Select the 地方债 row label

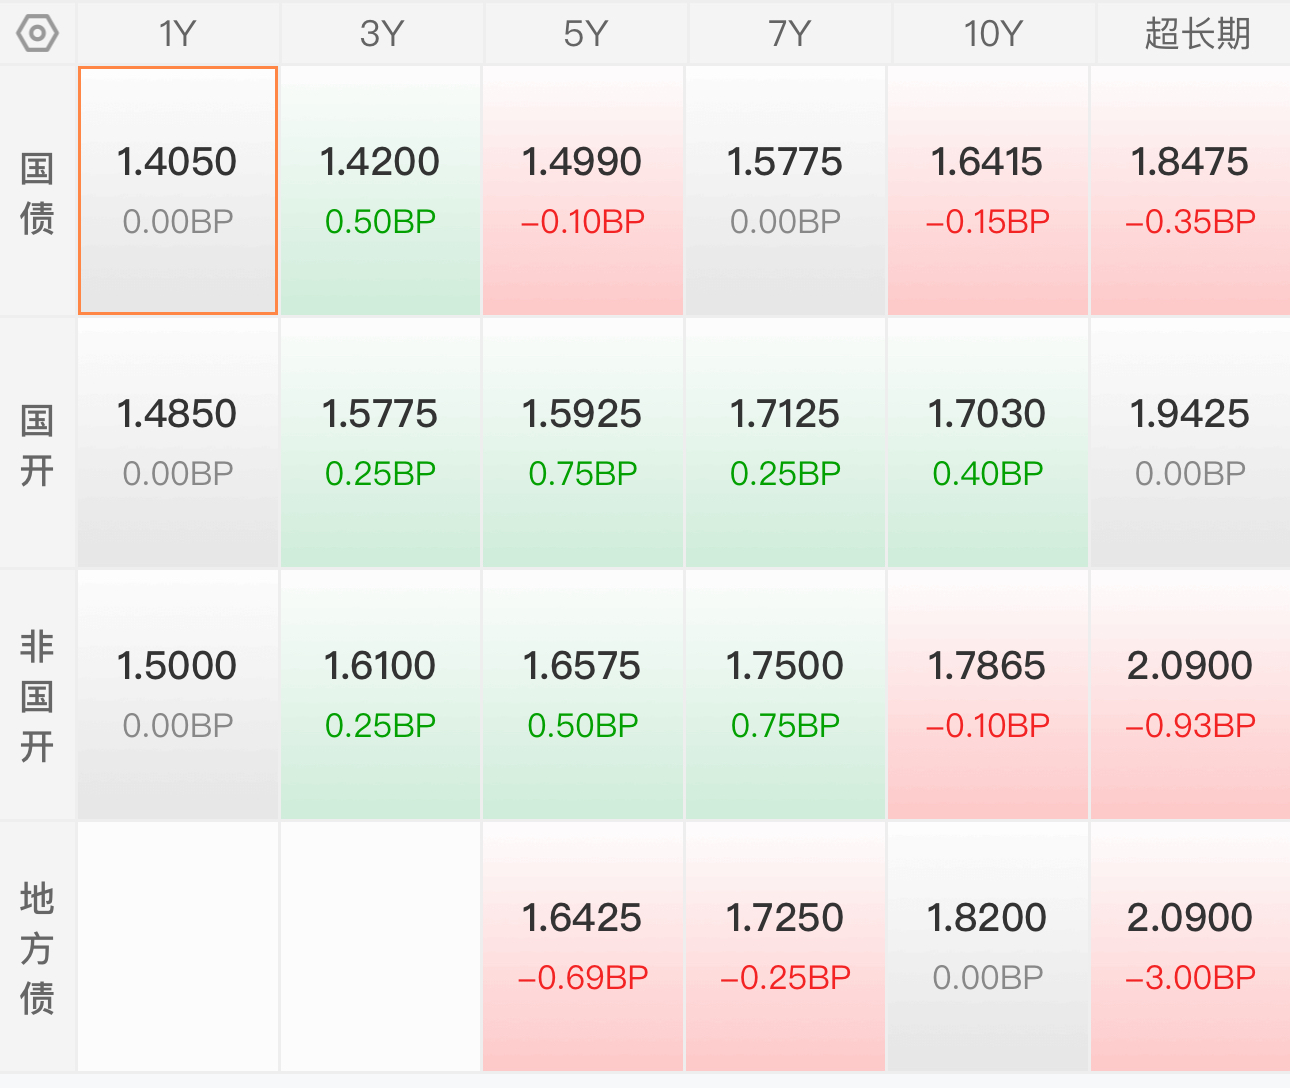37,947
